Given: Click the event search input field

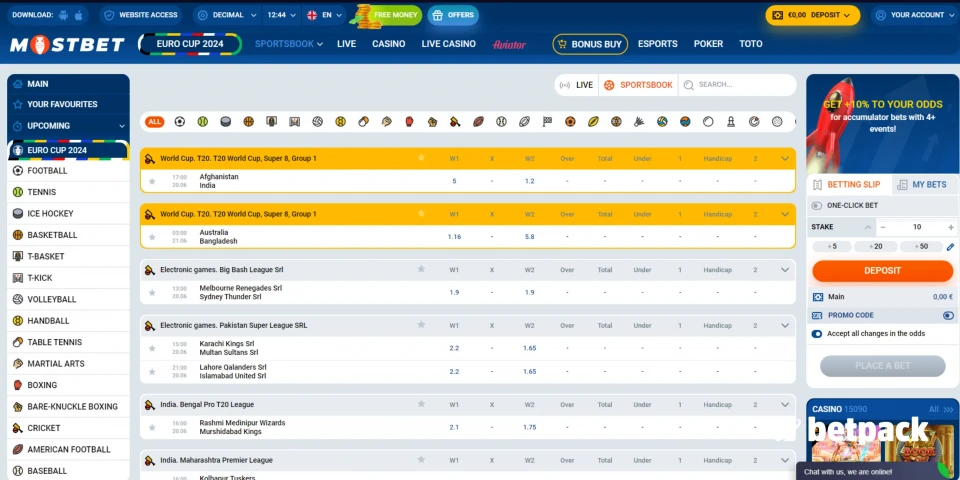Looking at the screenshot, I should click(x=740, y=85).
